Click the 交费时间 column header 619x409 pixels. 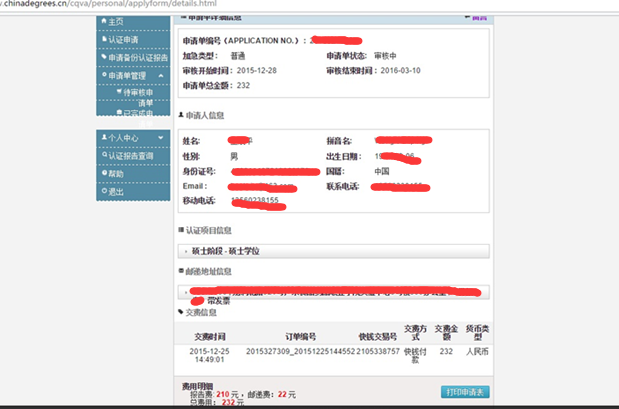pyautogui.click(x=210, y=337)
